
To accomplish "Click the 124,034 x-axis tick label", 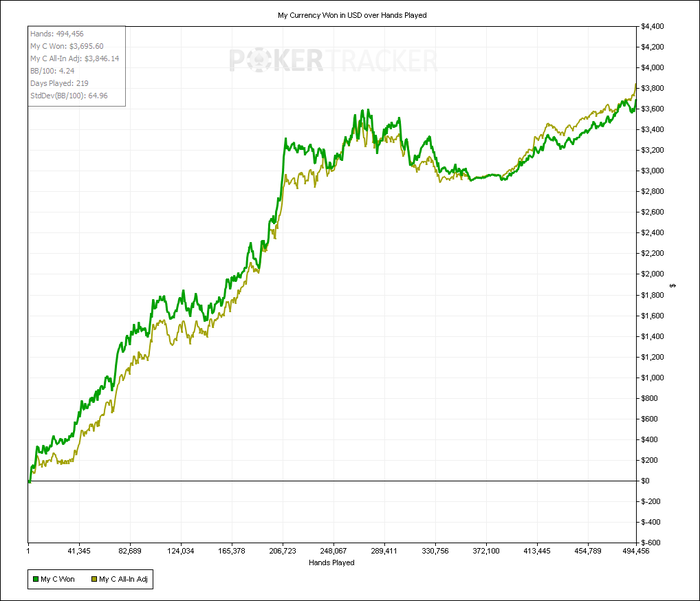I will click(x=181, y=551).
